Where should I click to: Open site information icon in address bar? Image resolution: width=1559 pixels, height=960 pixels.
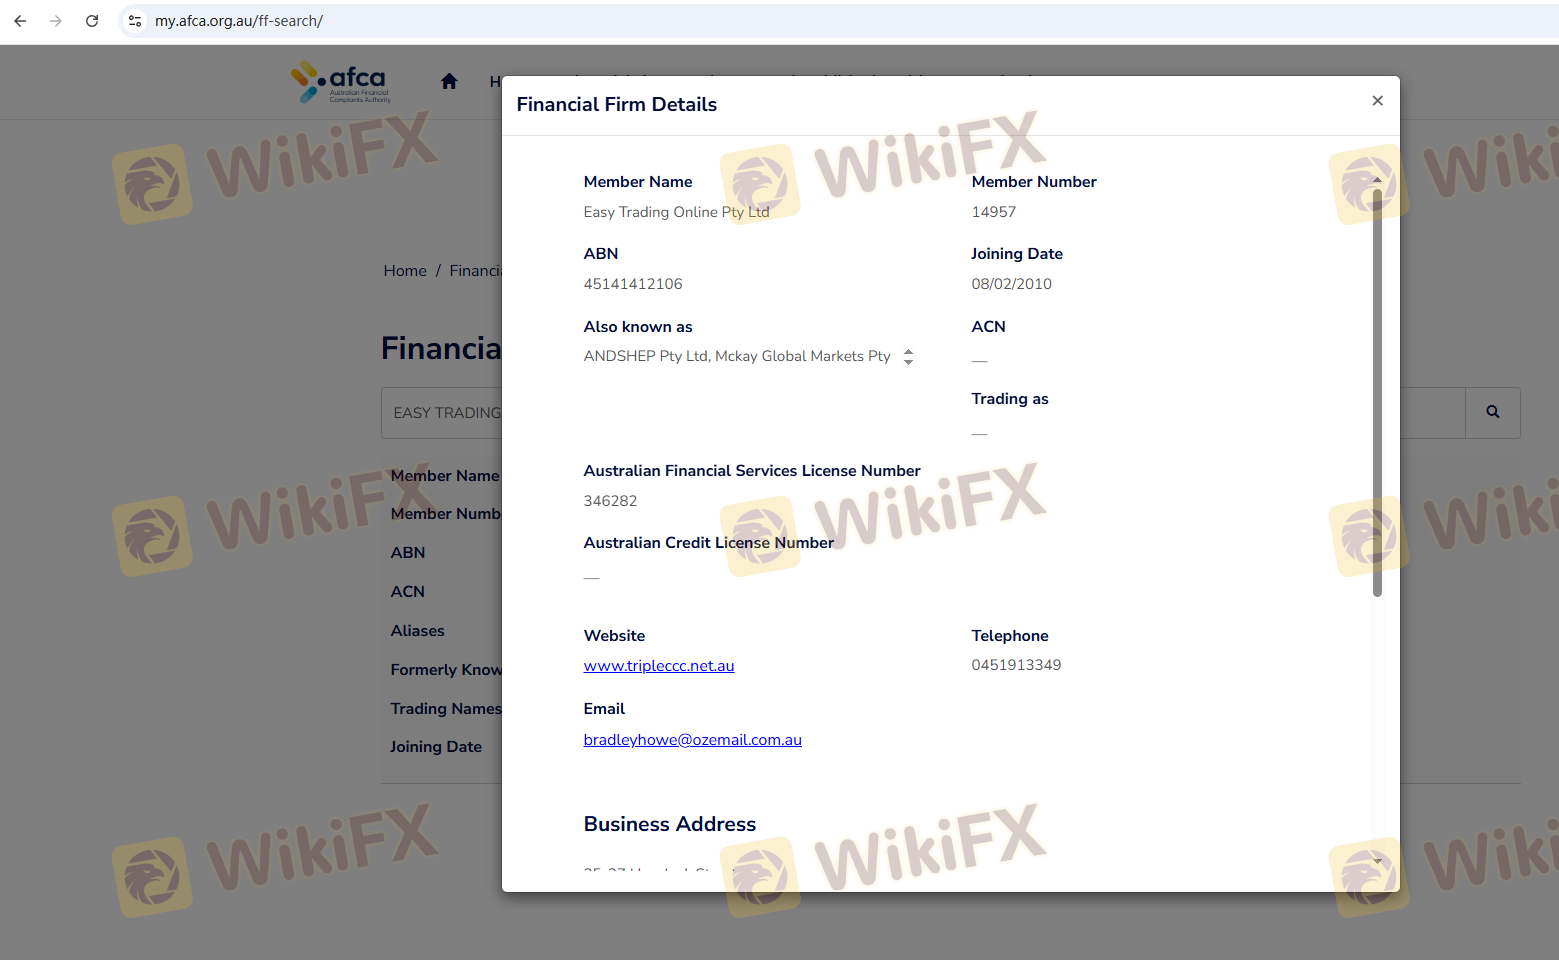[x=135, y=21]
